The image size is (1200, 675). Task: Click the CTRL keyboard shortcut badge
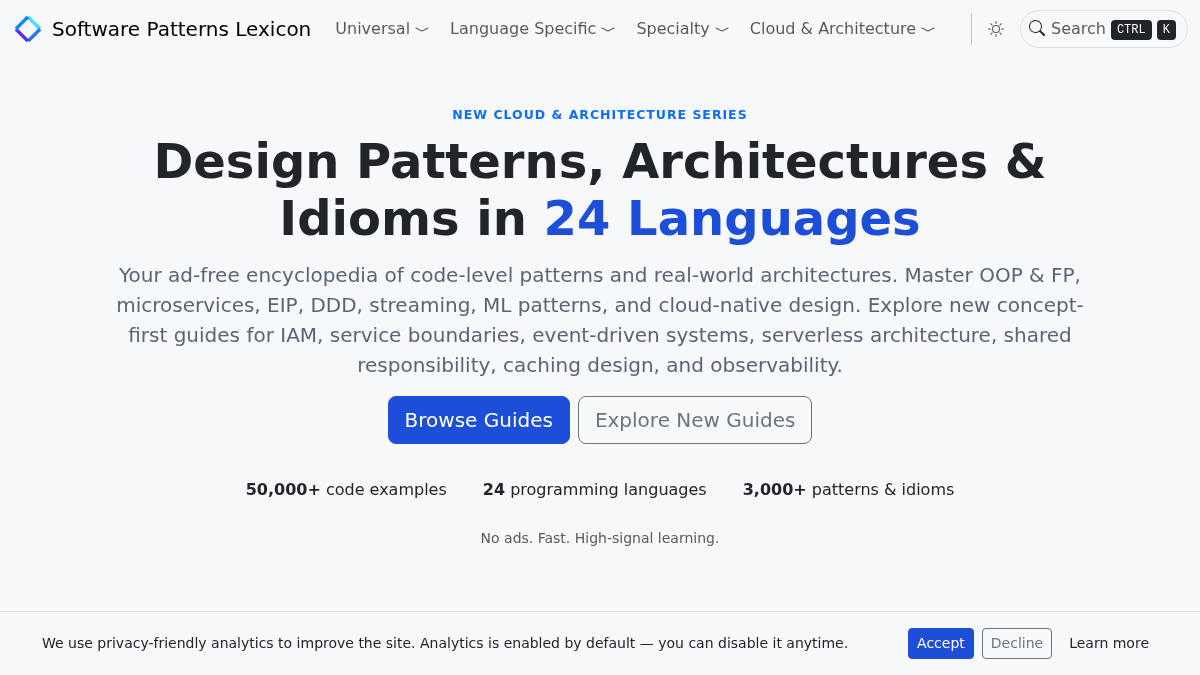1131,30
